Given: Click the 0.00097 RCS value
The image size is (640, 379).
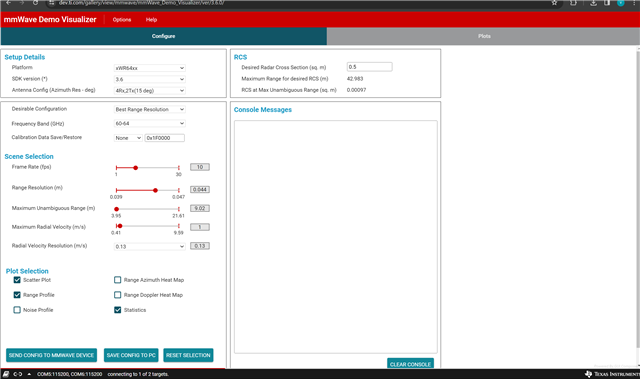Looking at the screenshot, I should (356, 90).
